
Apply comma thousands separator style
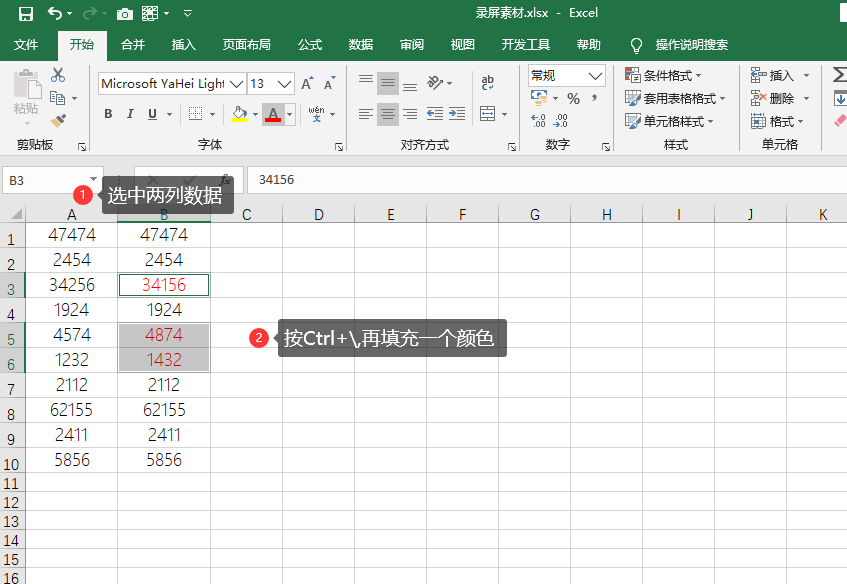(x=595, y=98)
